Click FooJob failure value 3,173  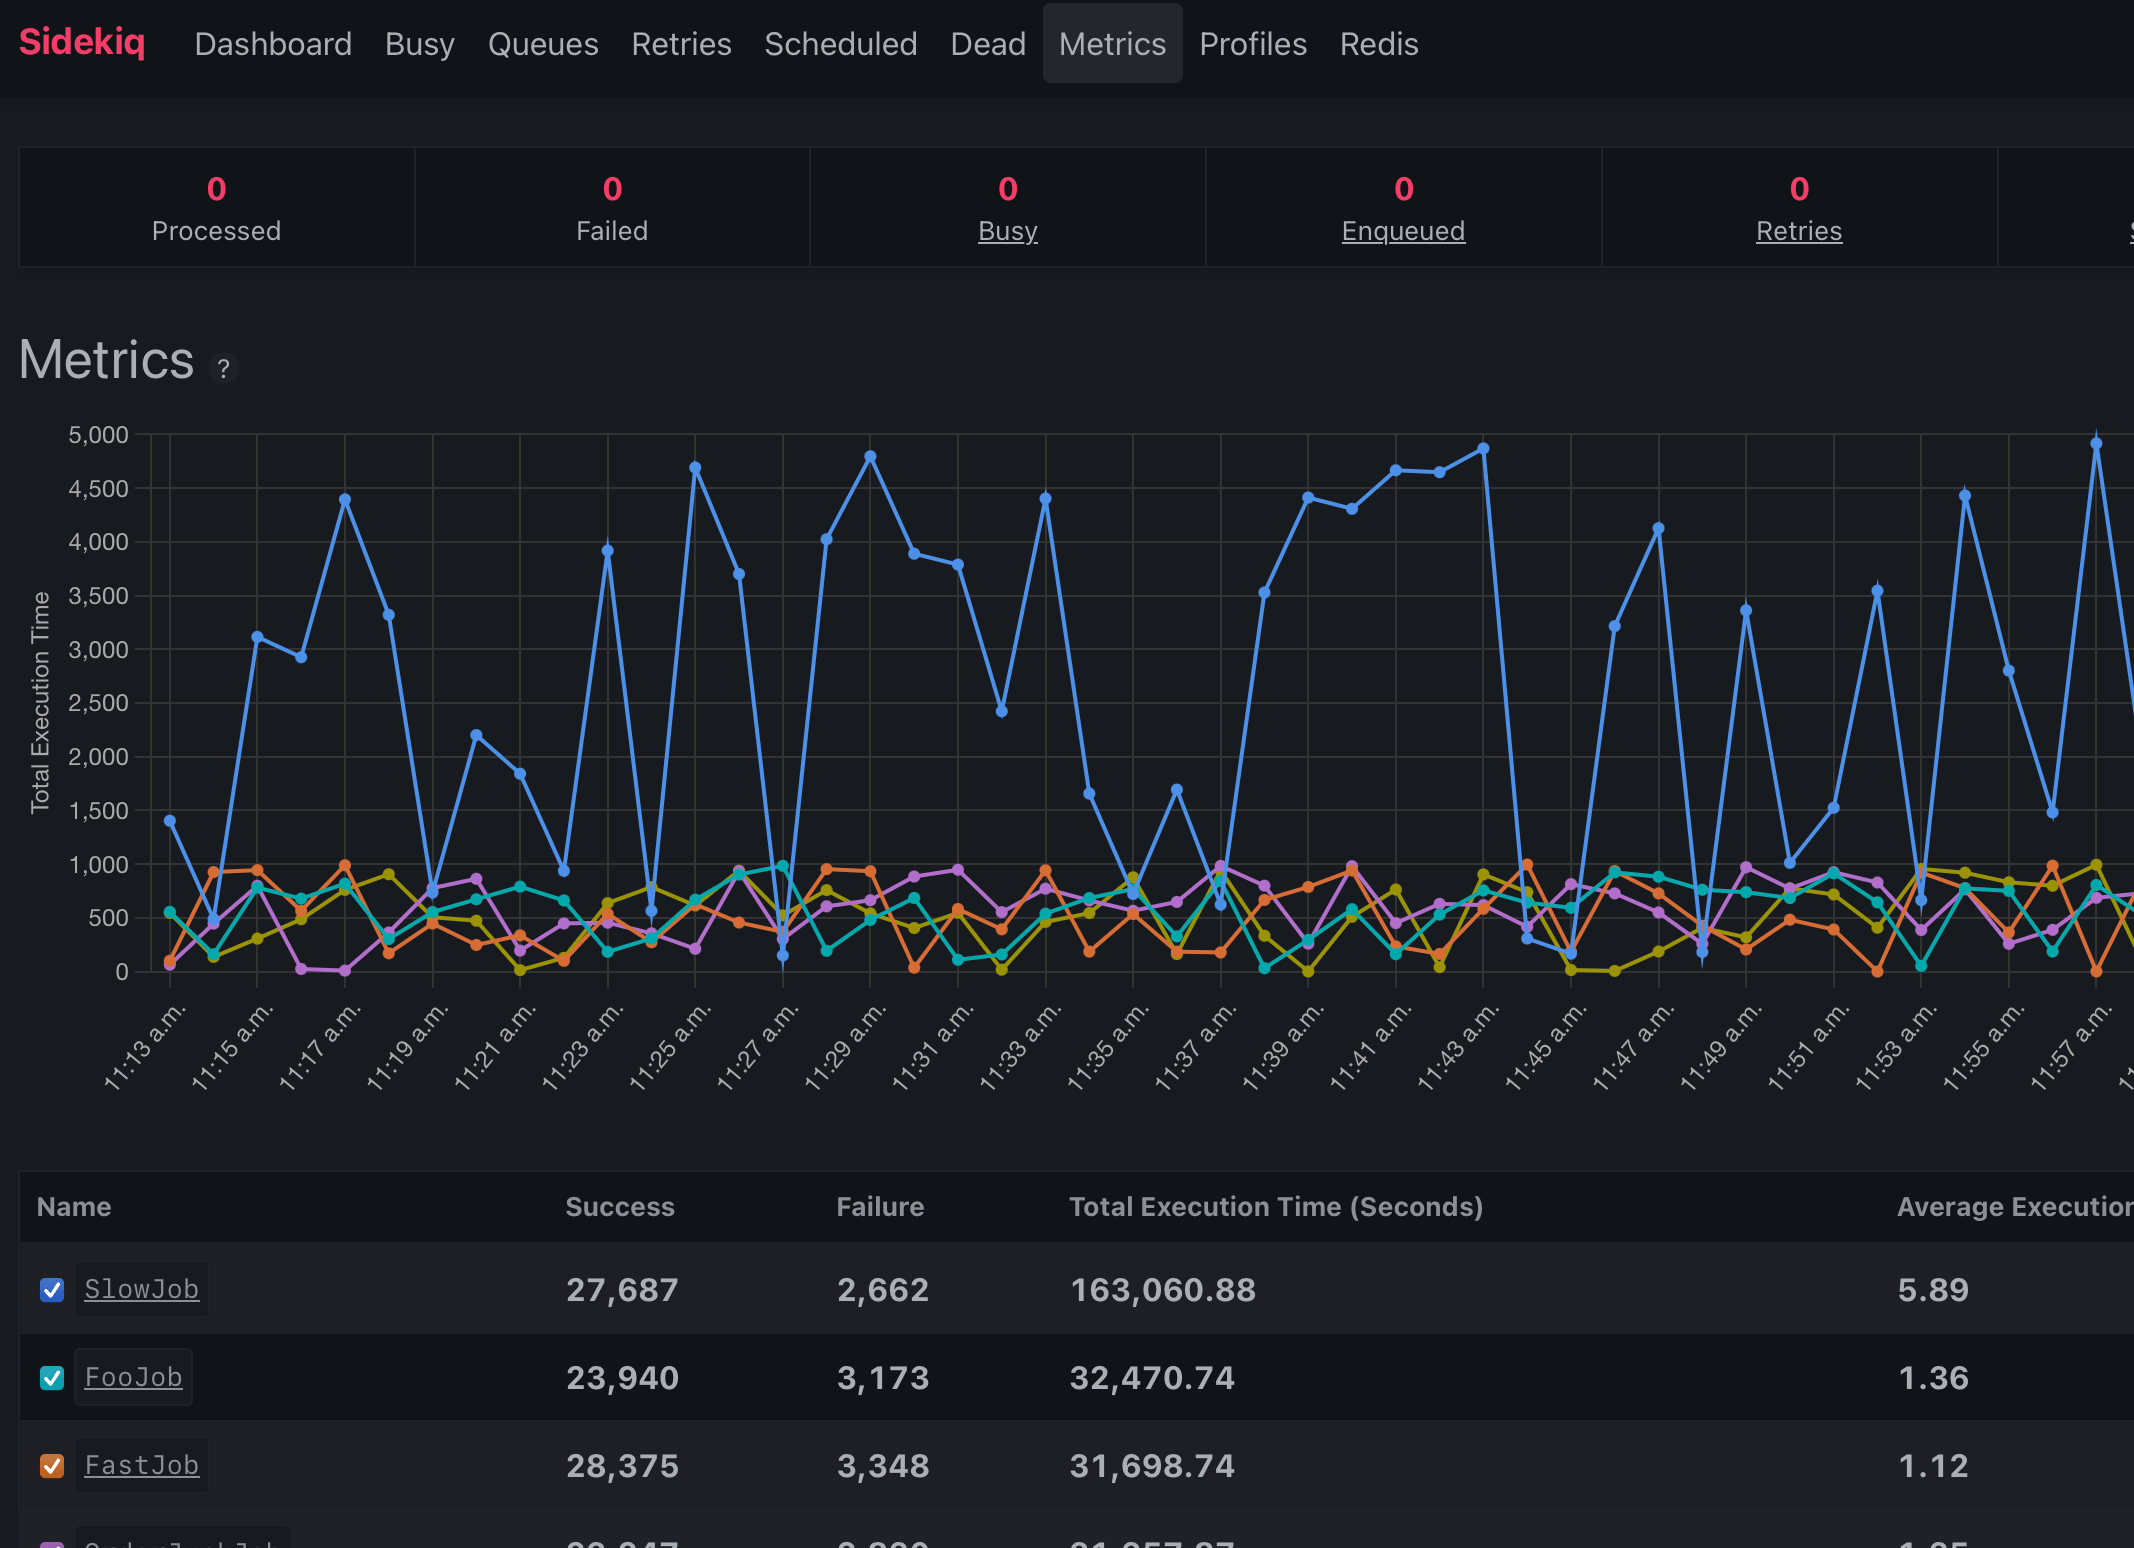[883, 1378]
